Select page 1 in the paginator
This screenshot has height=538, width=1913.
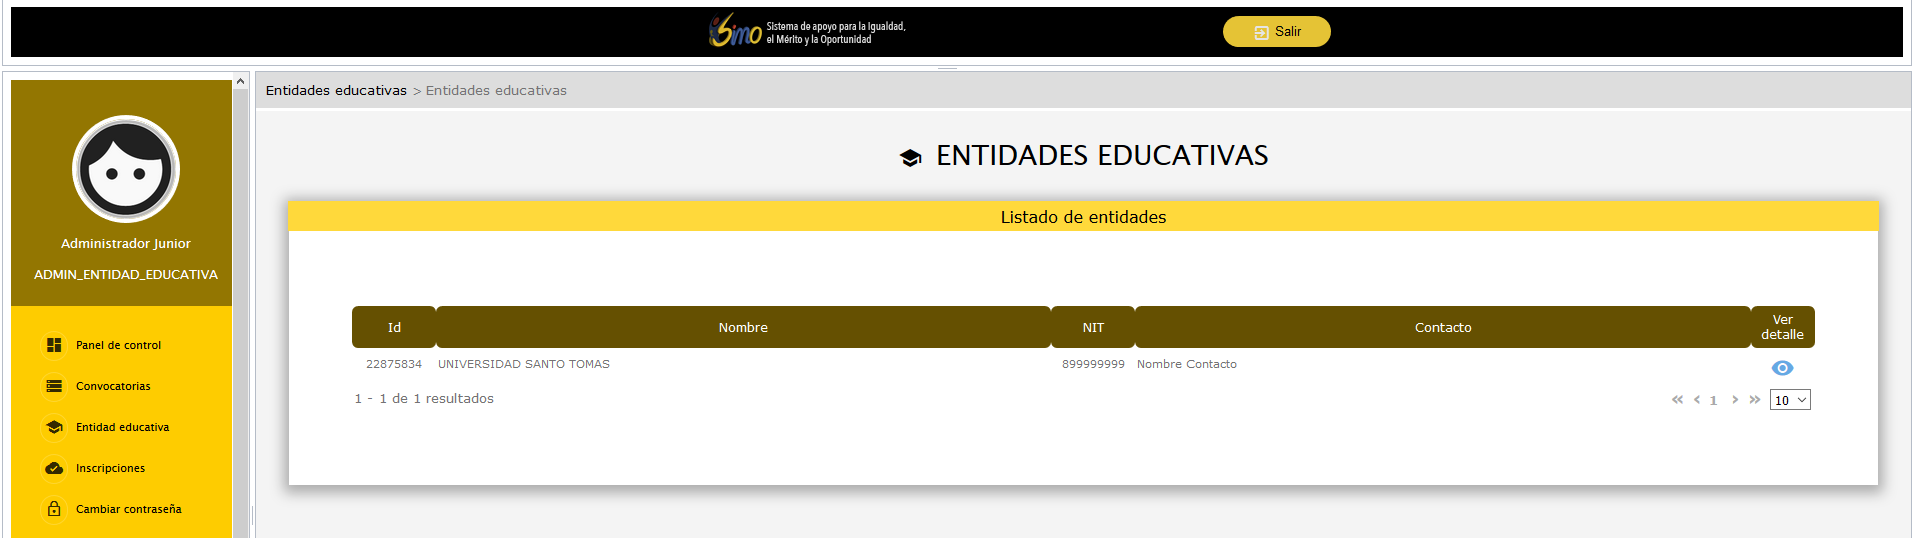[x=1713, y=401]
